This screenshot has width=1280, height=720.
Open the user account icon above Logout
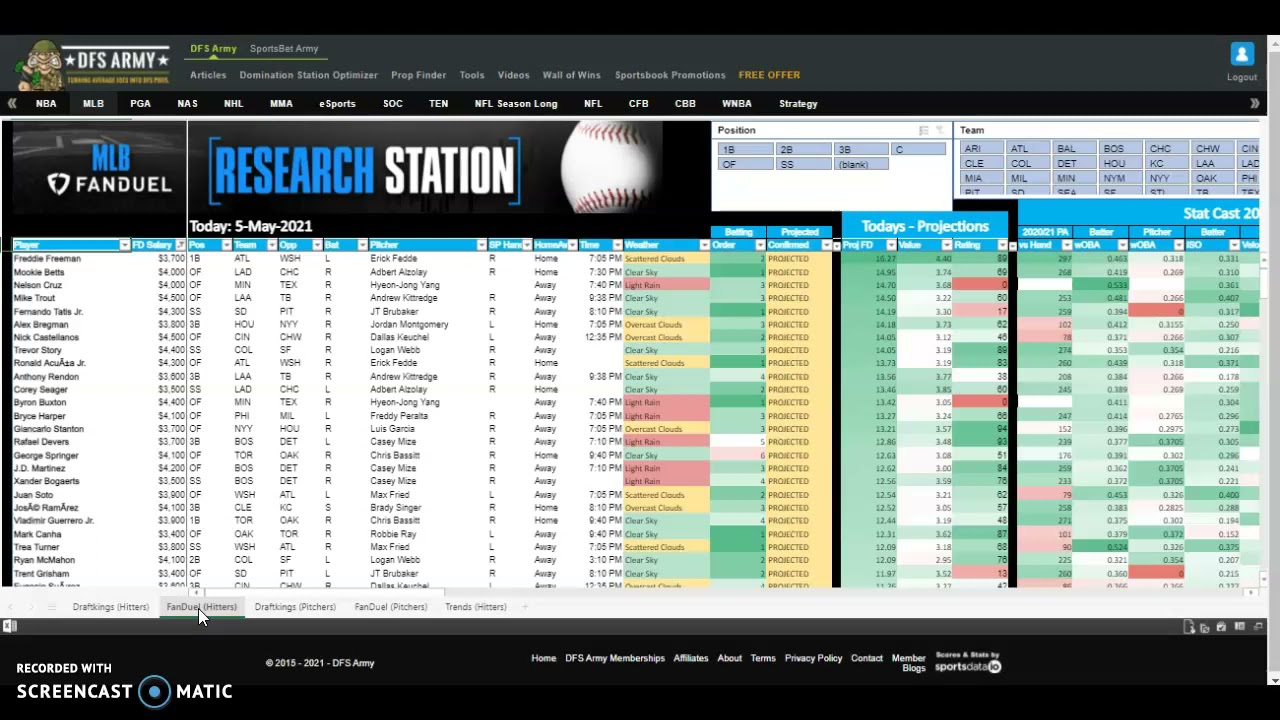[1241, 55]
